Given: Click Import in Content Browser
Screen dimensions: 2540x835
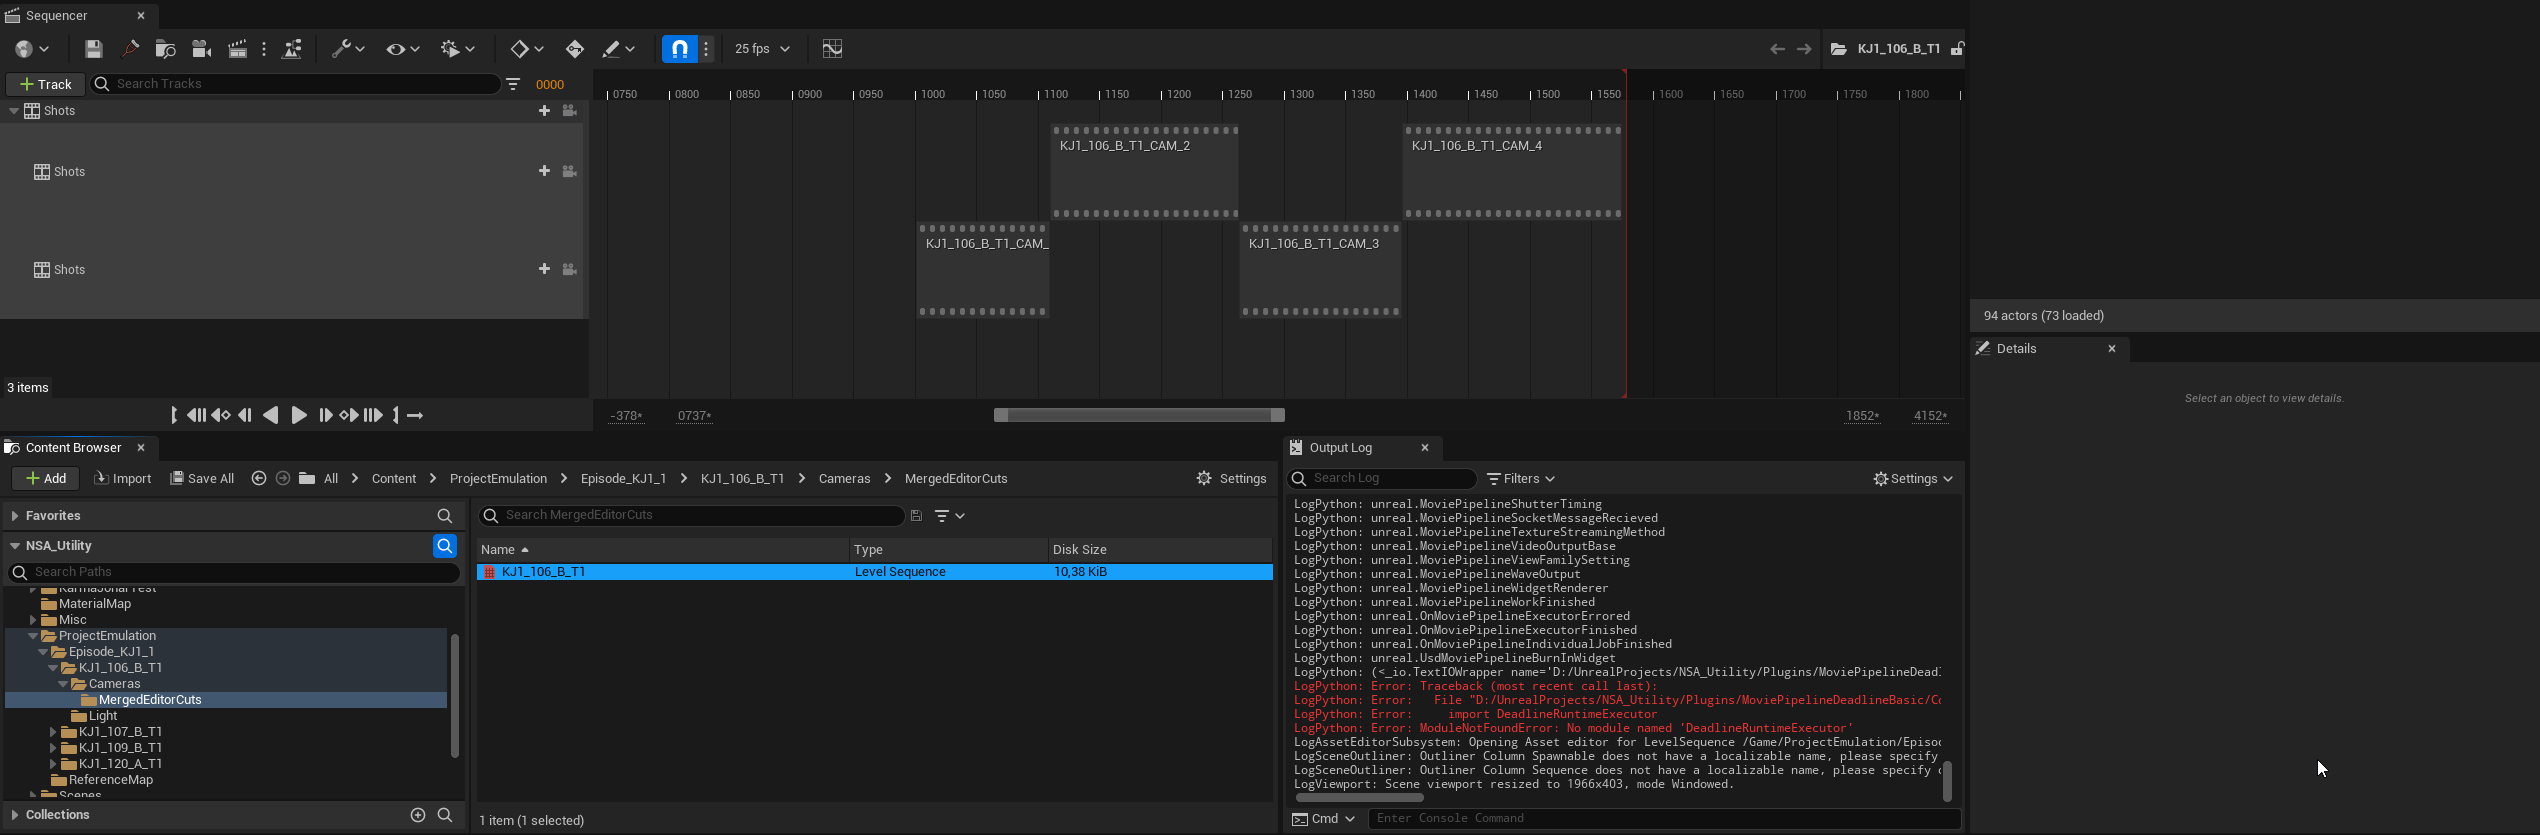Looking at the screenshot, I should (122, 479).
